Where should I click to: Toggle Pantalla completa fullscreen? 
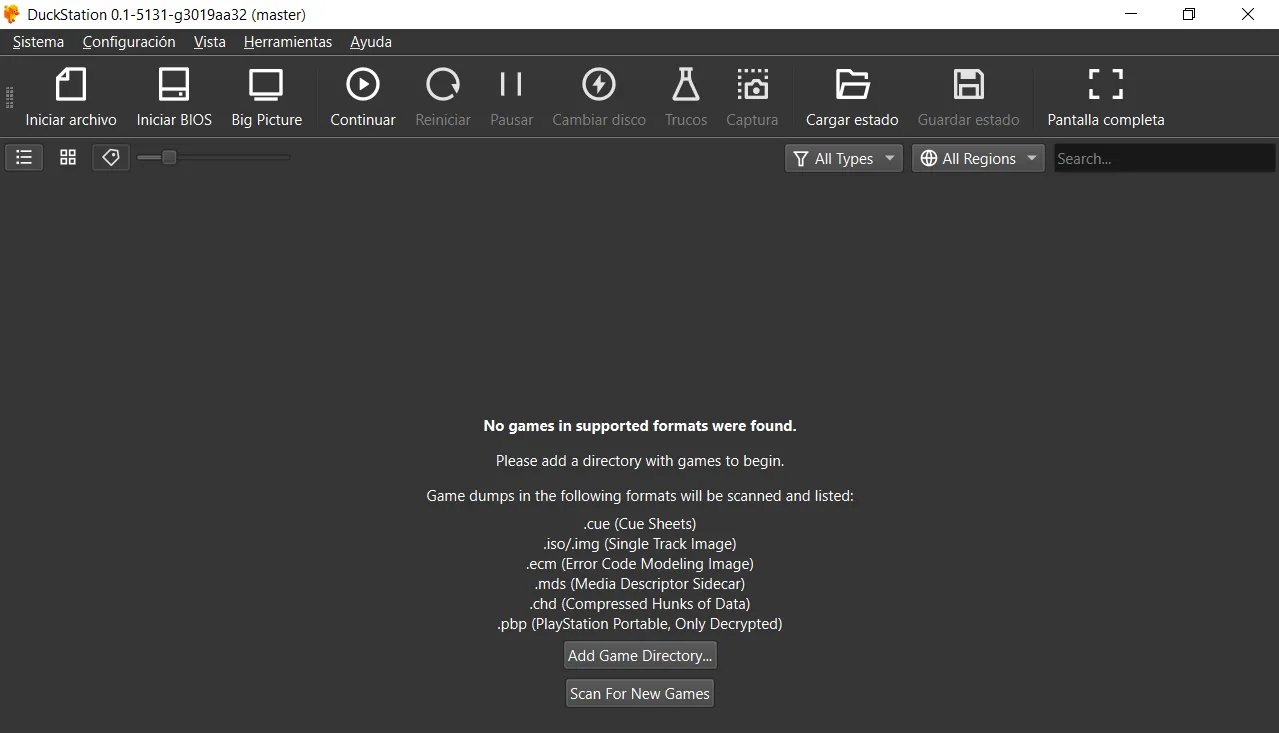(1105, 85)
